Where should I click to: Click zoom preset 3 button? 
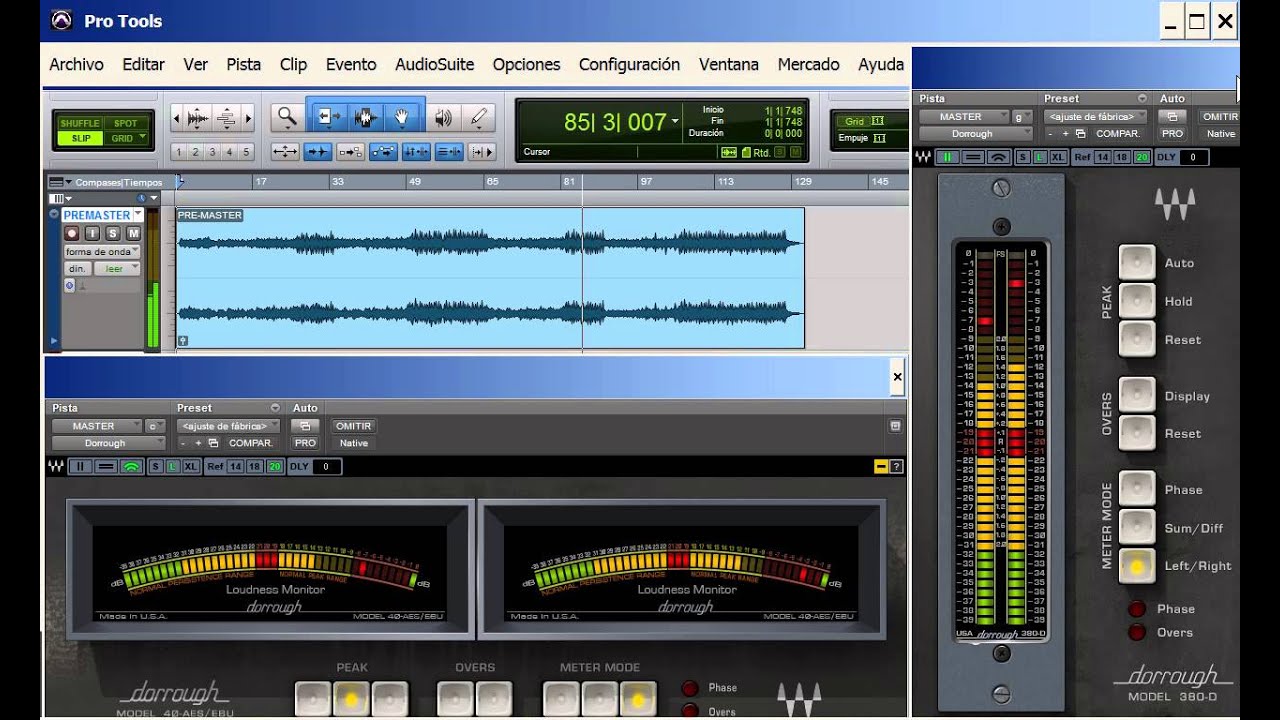click(x=212, y=152)
